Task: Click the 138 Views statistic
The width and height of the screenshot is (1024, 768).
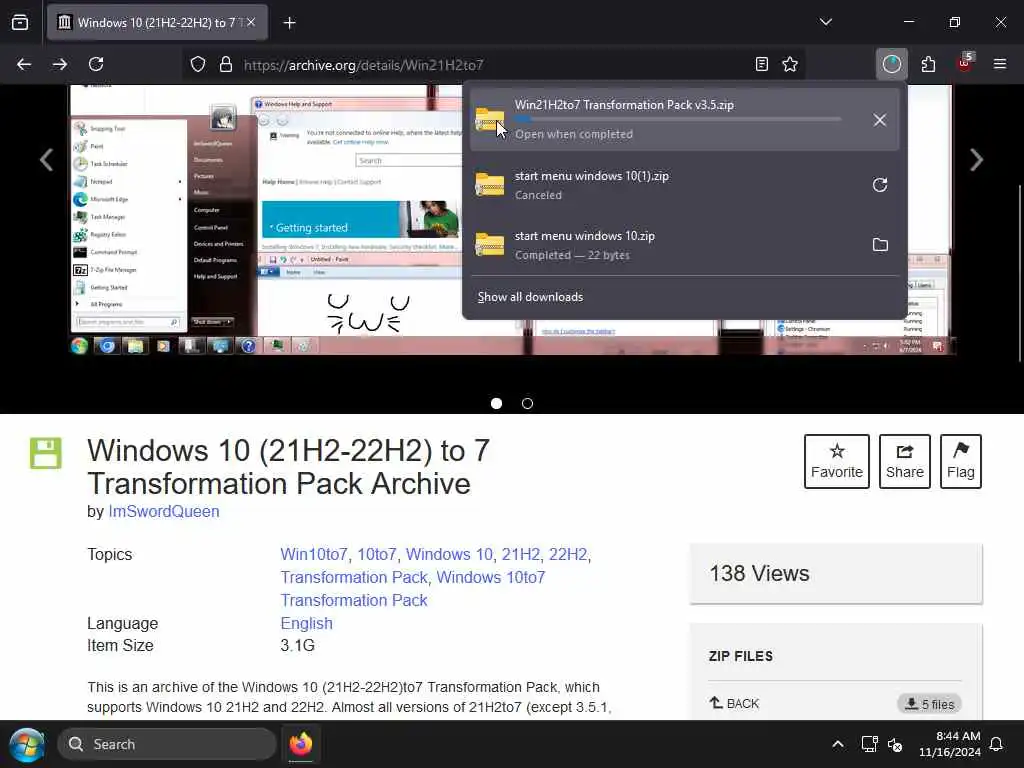Action: pos(760,573)
